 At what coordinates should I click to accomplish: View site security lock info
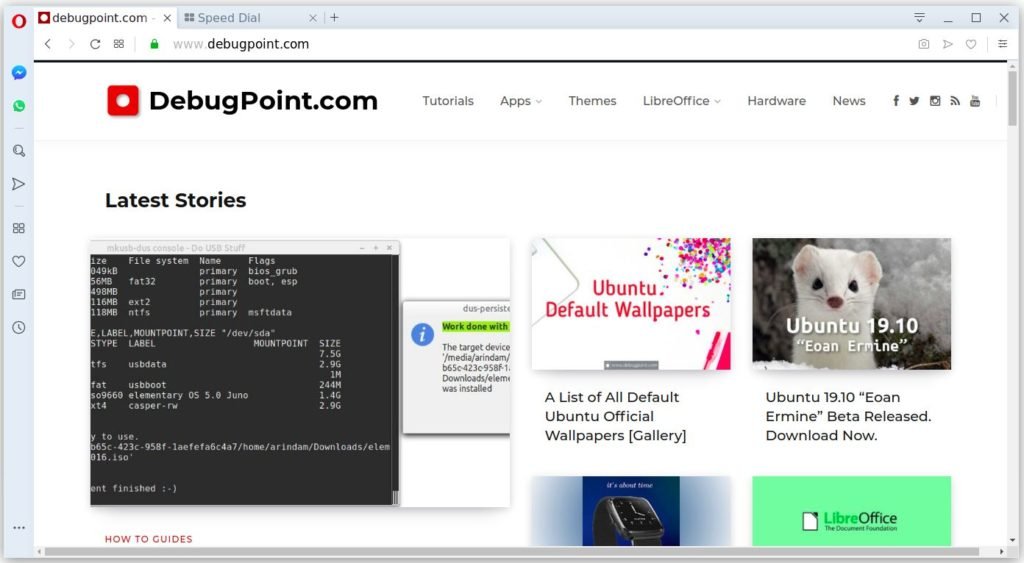154,44
